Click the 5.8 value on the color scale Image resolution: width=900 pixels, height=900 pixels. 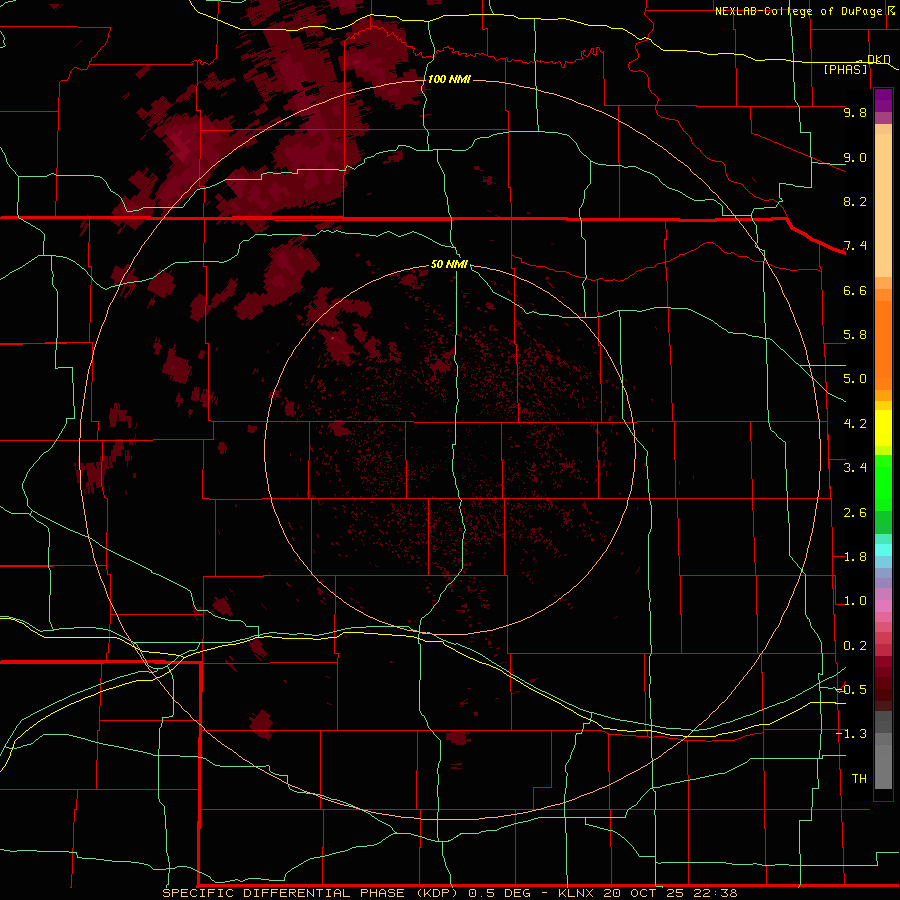click(855, 335)
